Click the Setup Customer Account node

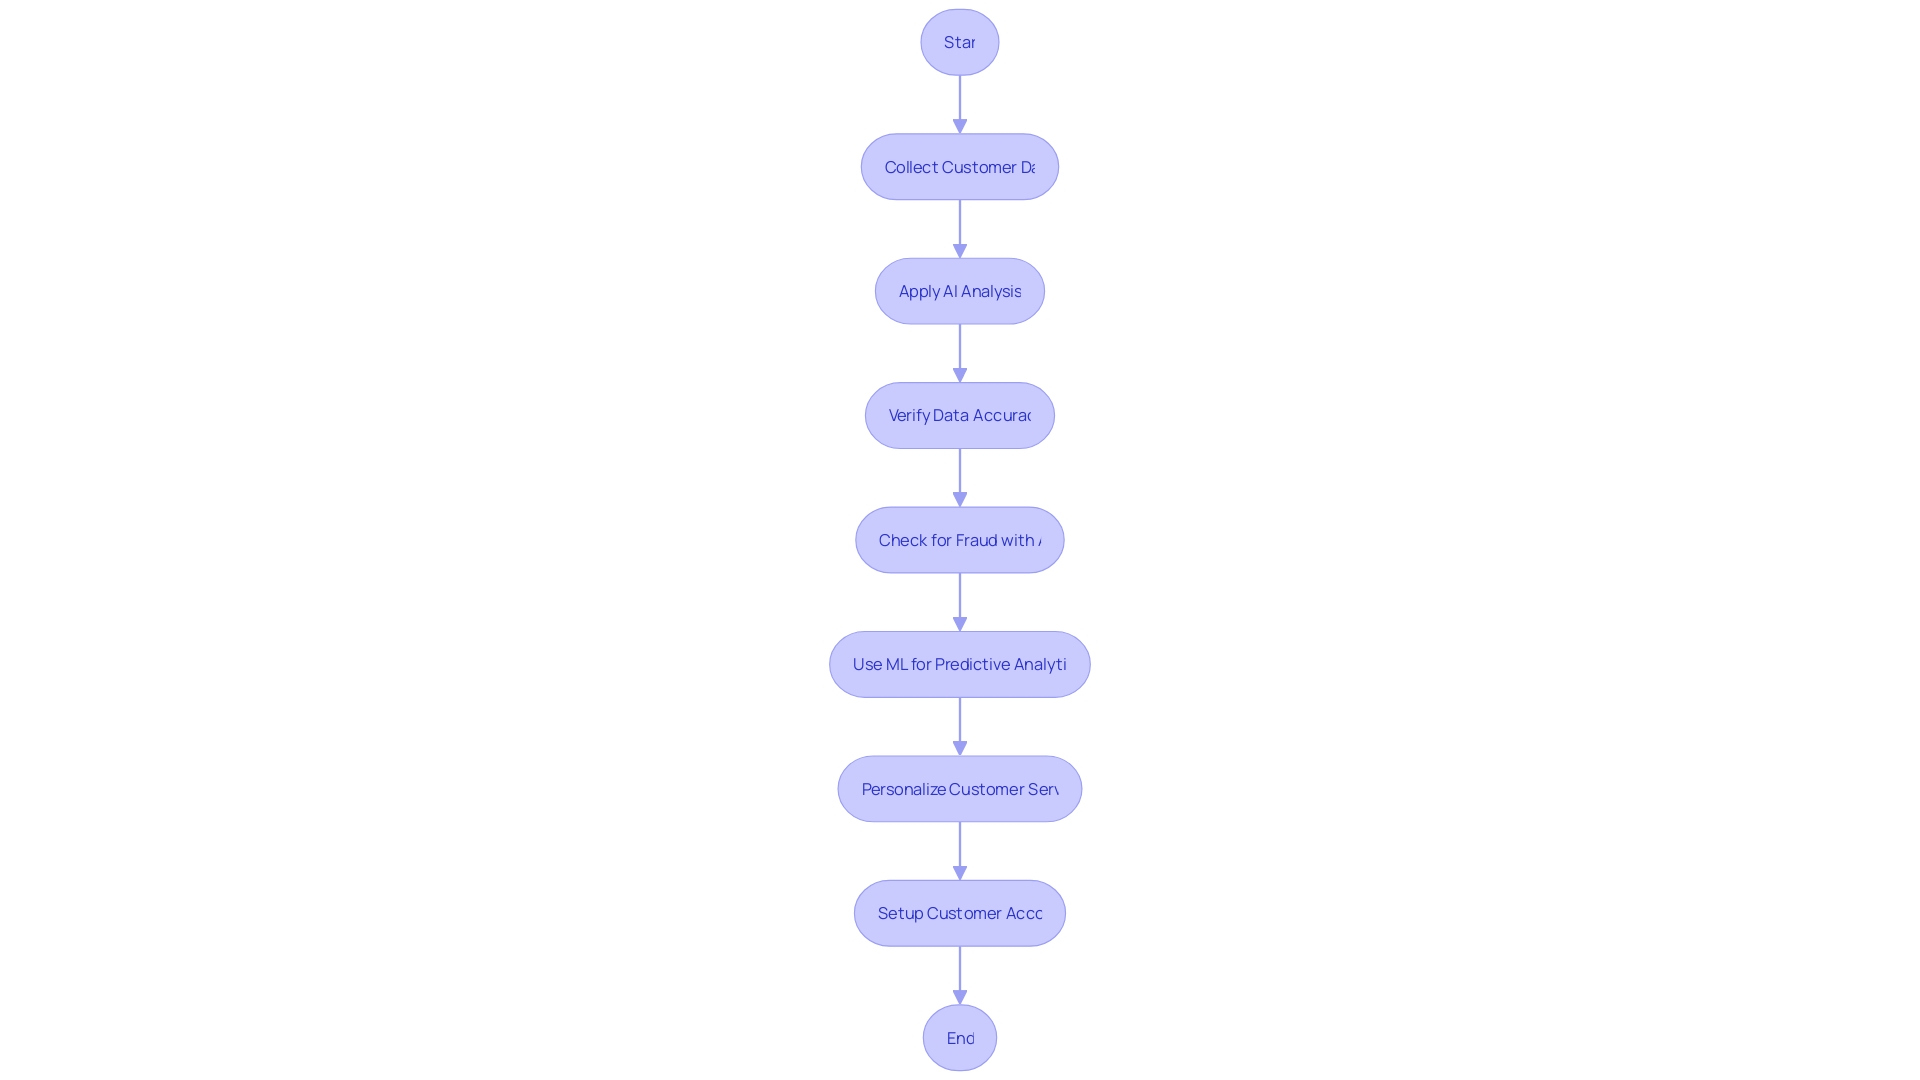[x=959, y=911]
